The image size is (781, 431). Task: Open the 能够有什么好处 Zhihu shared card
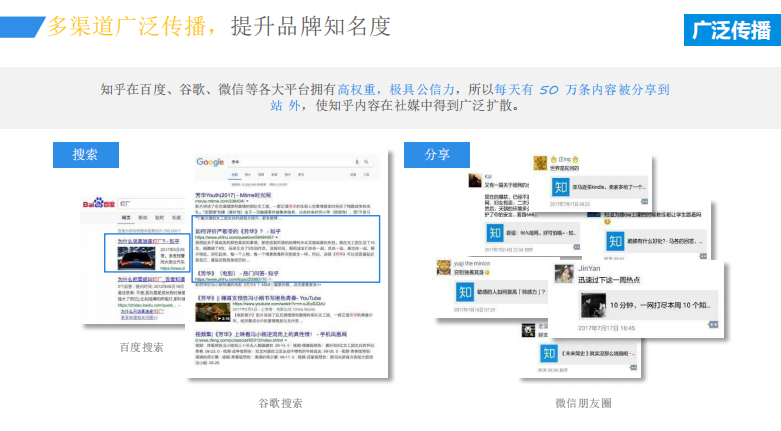tap(655, 241)
